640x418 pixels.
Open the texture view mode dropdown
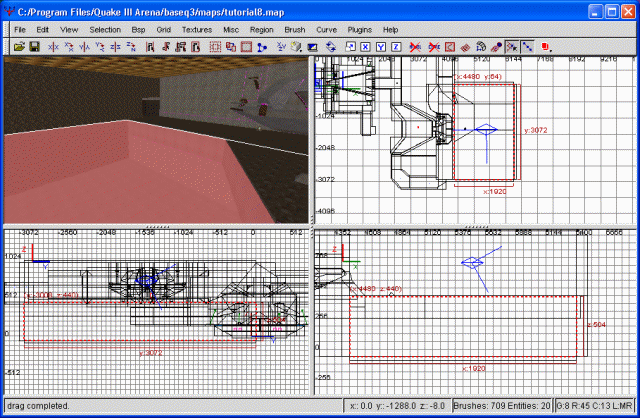tap(297, 47)
